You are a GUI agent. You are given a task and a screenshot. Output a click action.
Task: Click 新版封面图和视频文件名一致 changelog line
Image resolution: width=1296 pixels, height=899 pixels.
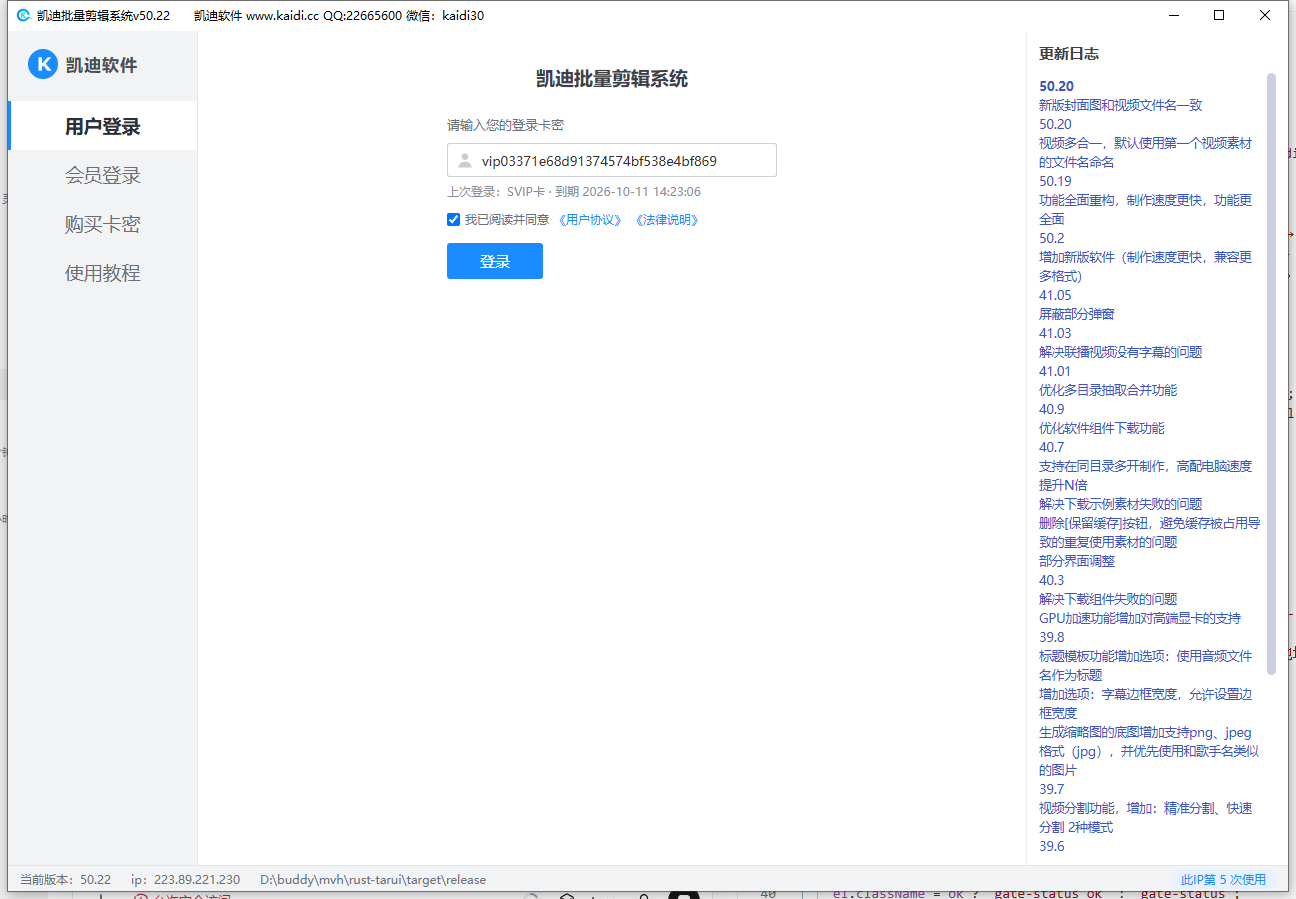[x=1120, y=105]
